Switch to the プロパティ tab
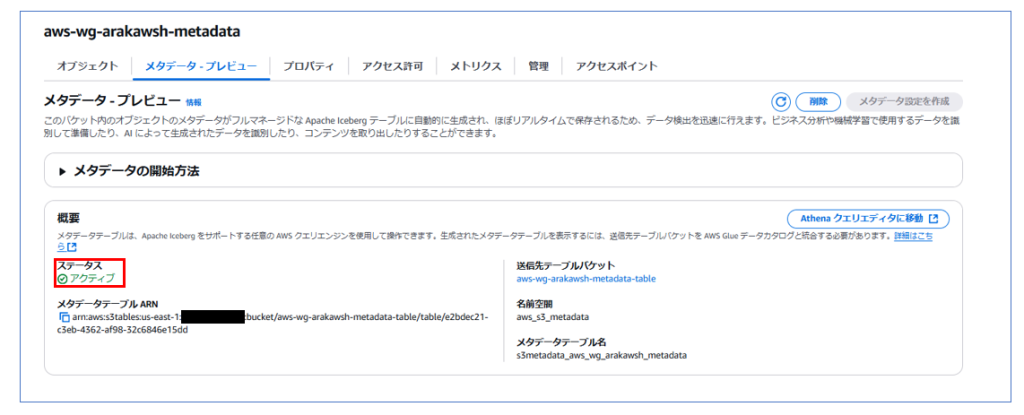 tap(308, 66)
